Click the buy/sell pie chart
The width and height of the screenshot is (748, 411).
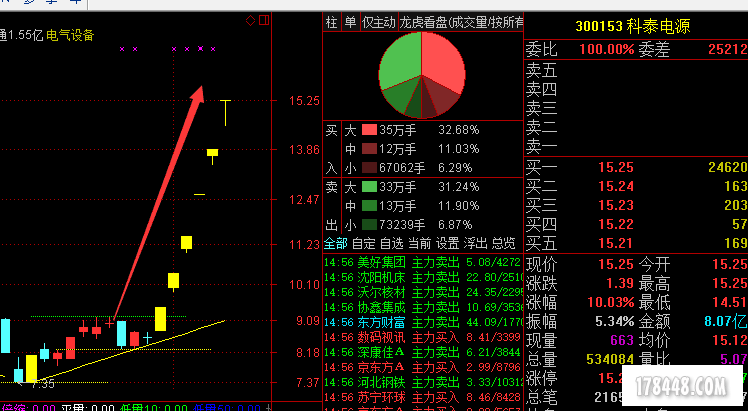click(421, 76)
